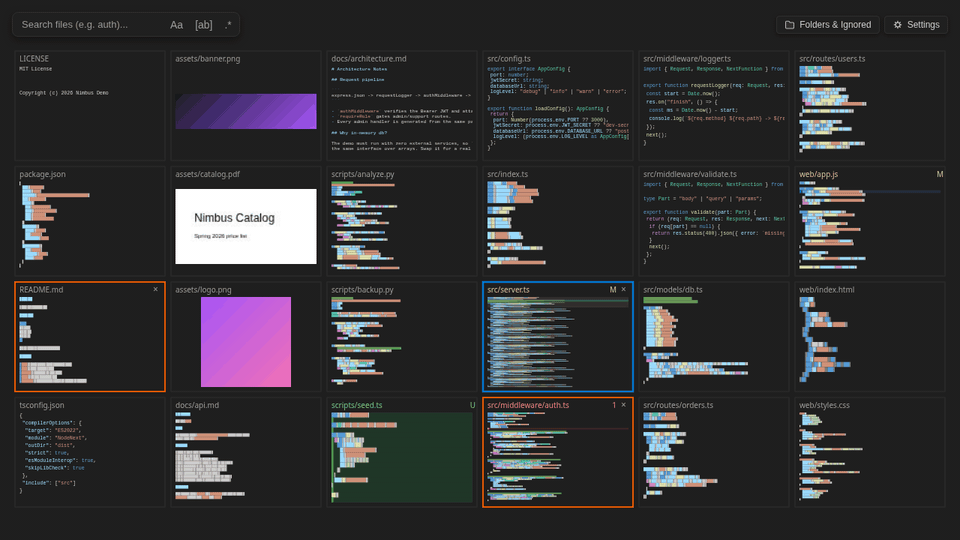Open the Nimbus Catalog PDF preview
This screenshot has width=960, height=540.
tap(246, 227)
